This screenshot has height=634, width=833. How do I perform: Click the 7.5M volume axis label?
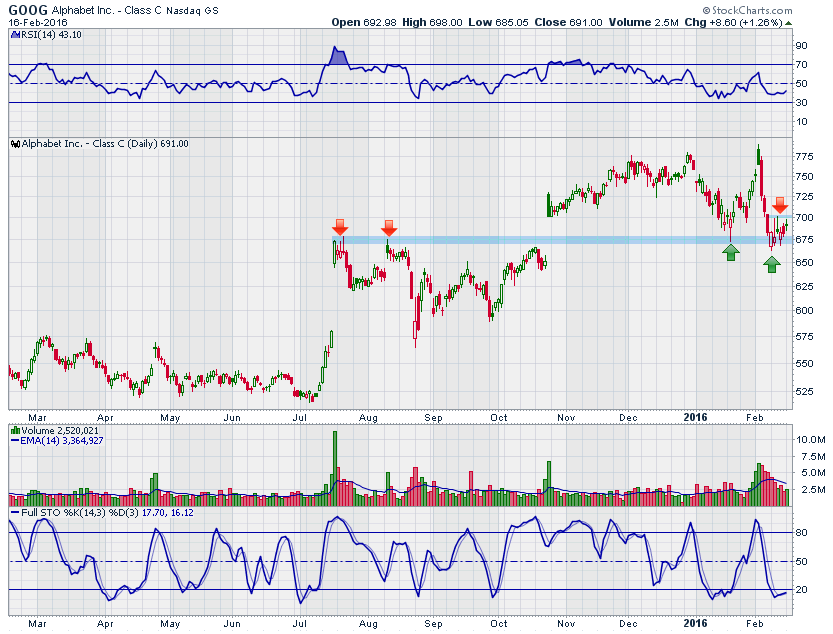click(x=813, y=457)
